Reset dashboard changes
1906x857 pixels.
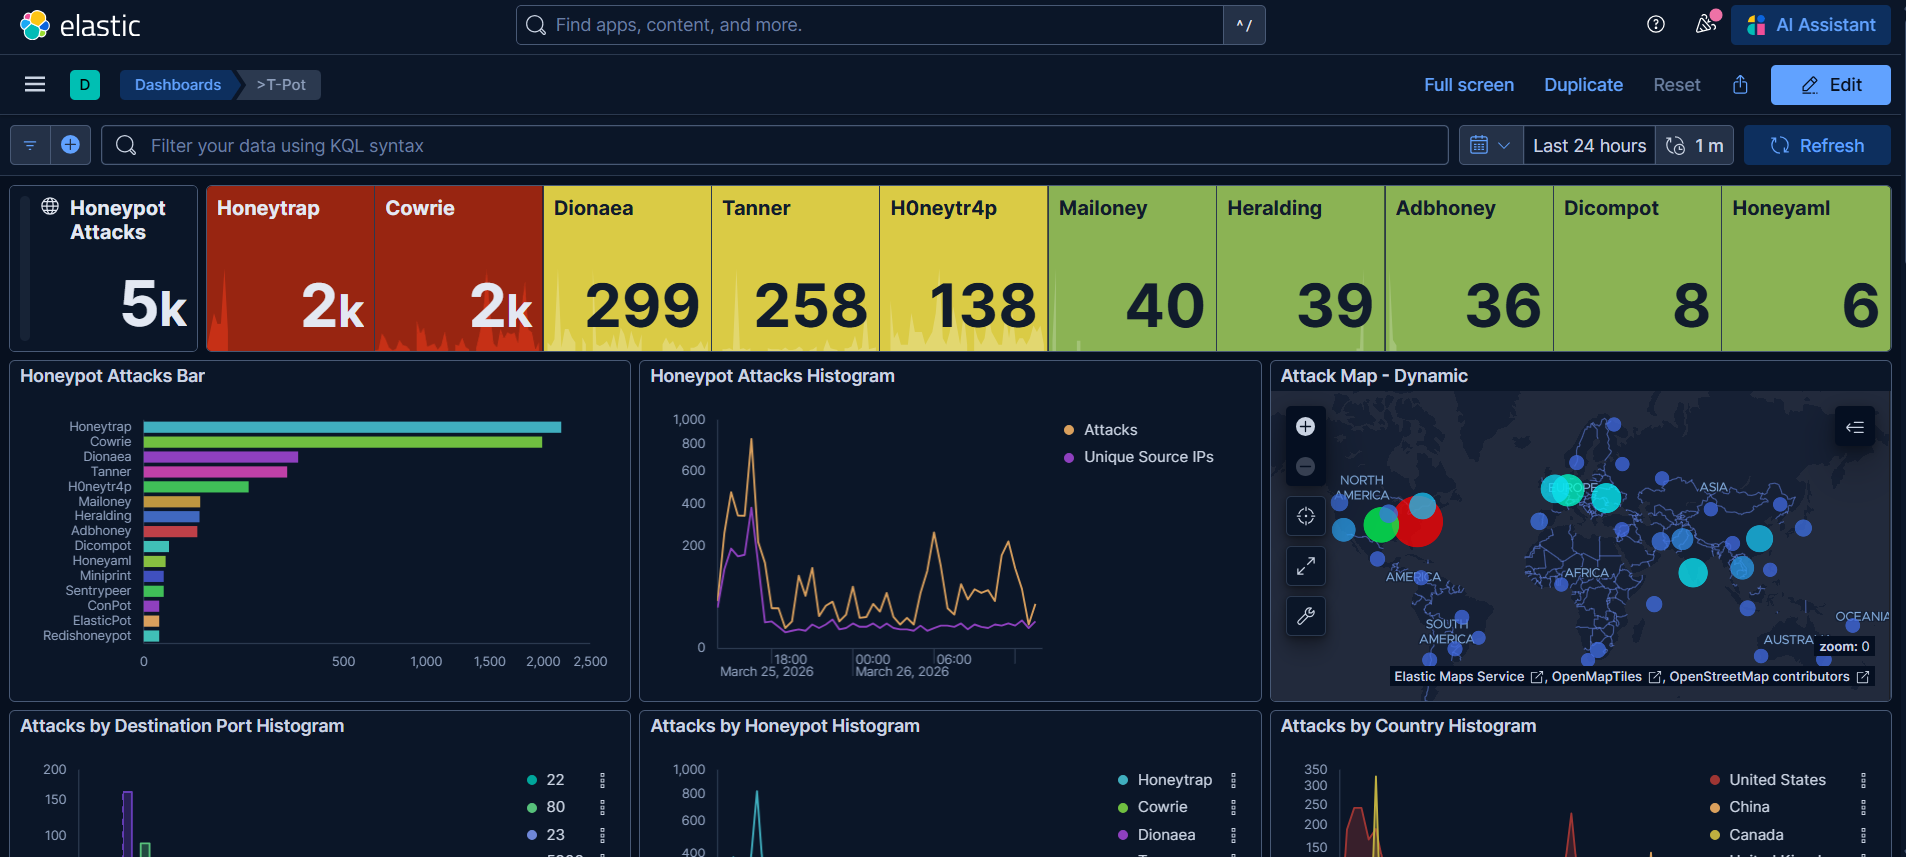click(x=1676, y=85)
